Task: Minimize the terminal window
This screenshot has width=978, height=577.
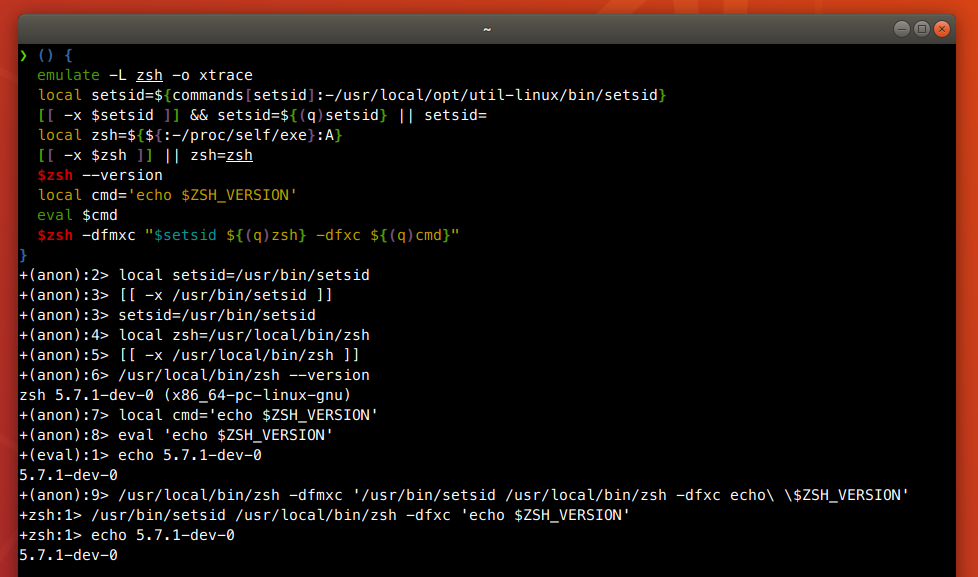Action: [x=901, y=29]
